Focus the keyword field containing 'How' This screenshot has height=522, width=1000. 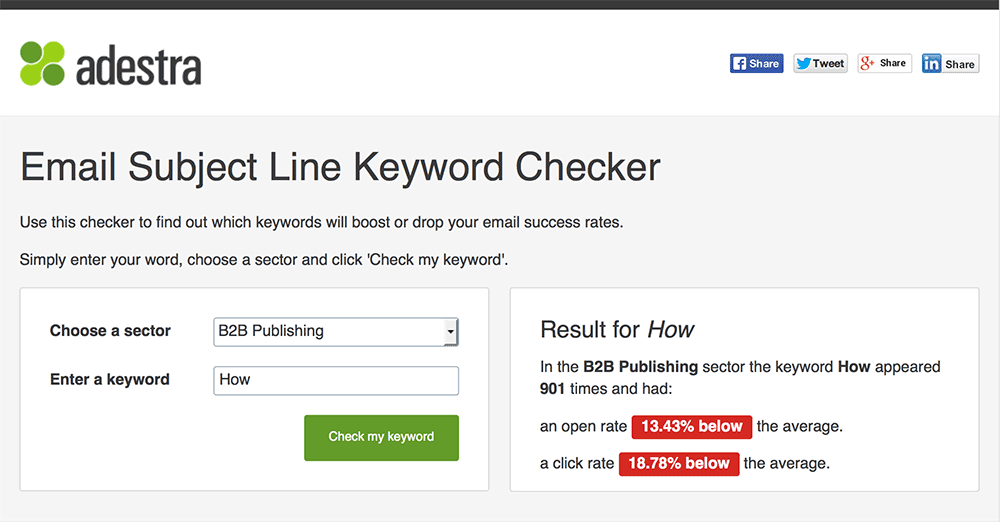[336, 380]
